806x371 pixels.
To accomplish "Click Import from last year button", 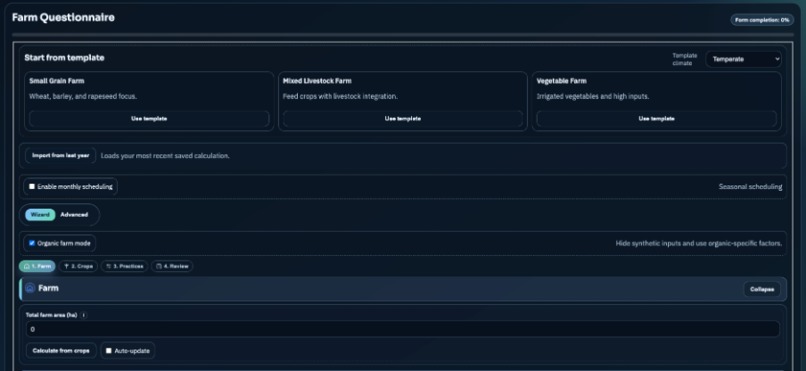I will click(61, 155).
